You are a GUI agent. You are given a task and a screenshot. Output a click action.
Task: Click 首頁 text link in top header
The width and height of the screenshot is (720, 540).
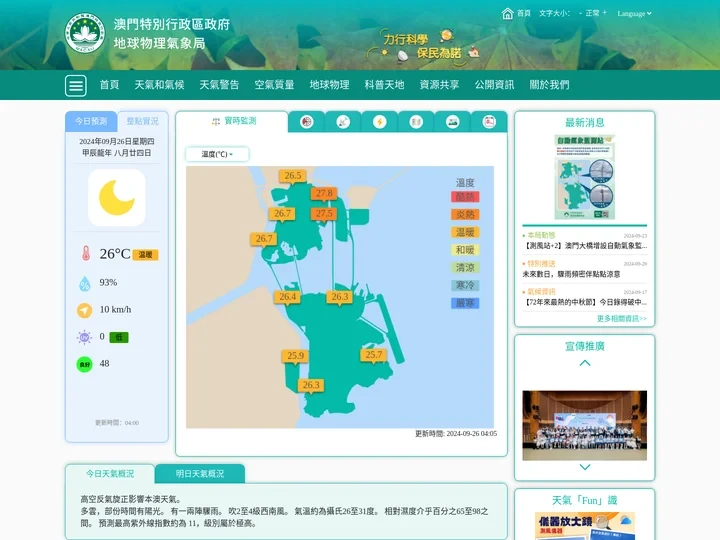click(524, 13)
